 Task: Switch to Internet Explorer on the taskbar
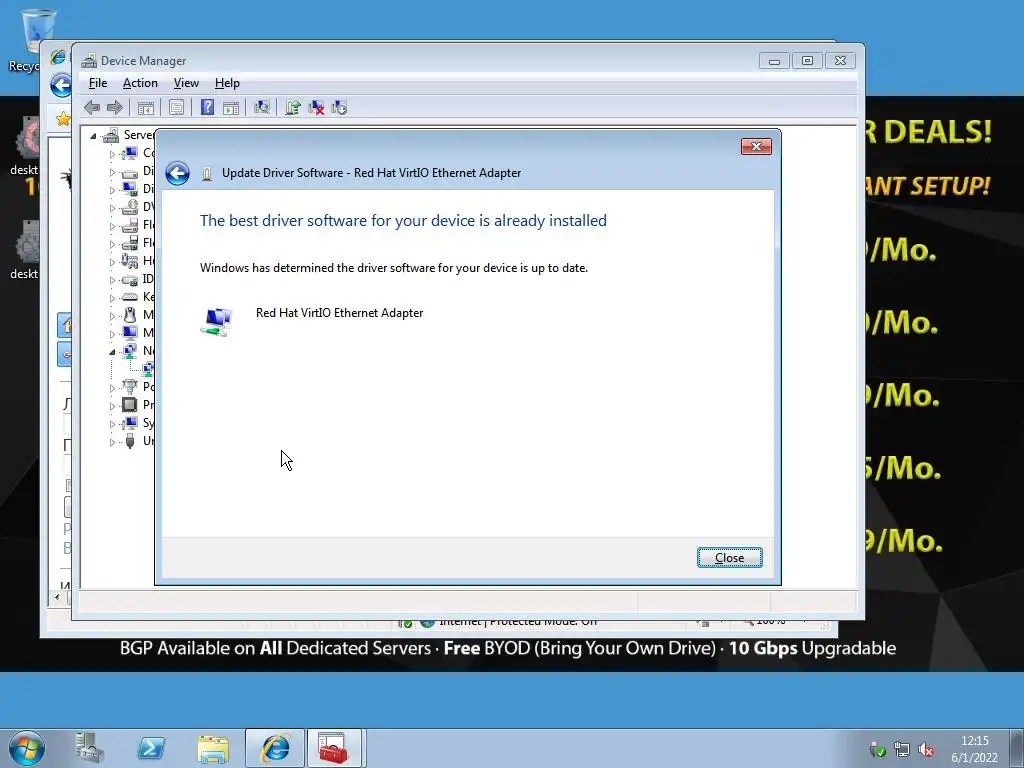point(275,748)
